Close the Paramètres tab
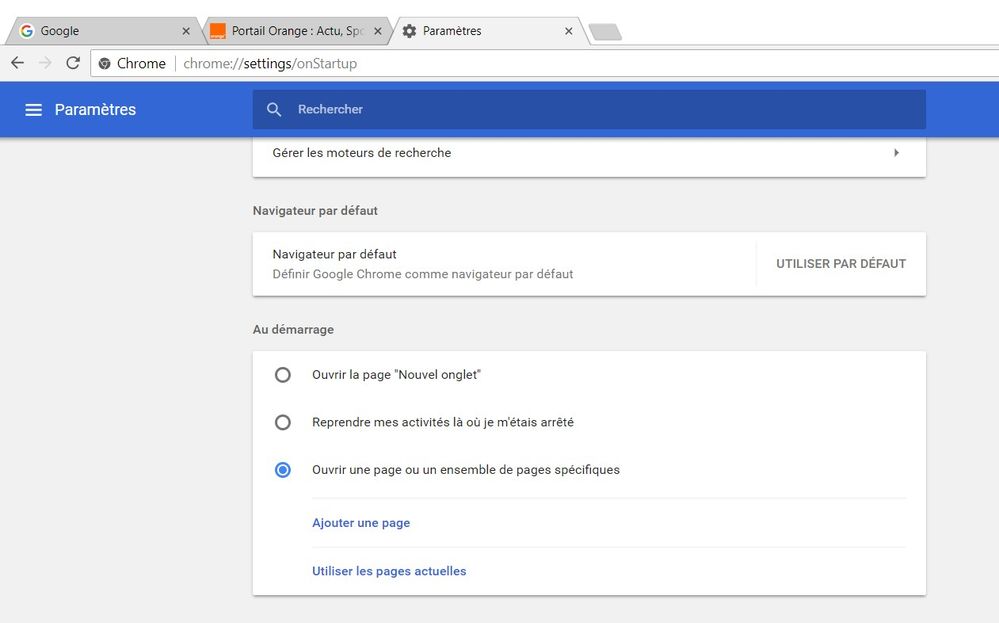999x623 pixels. tap(569, 31)
